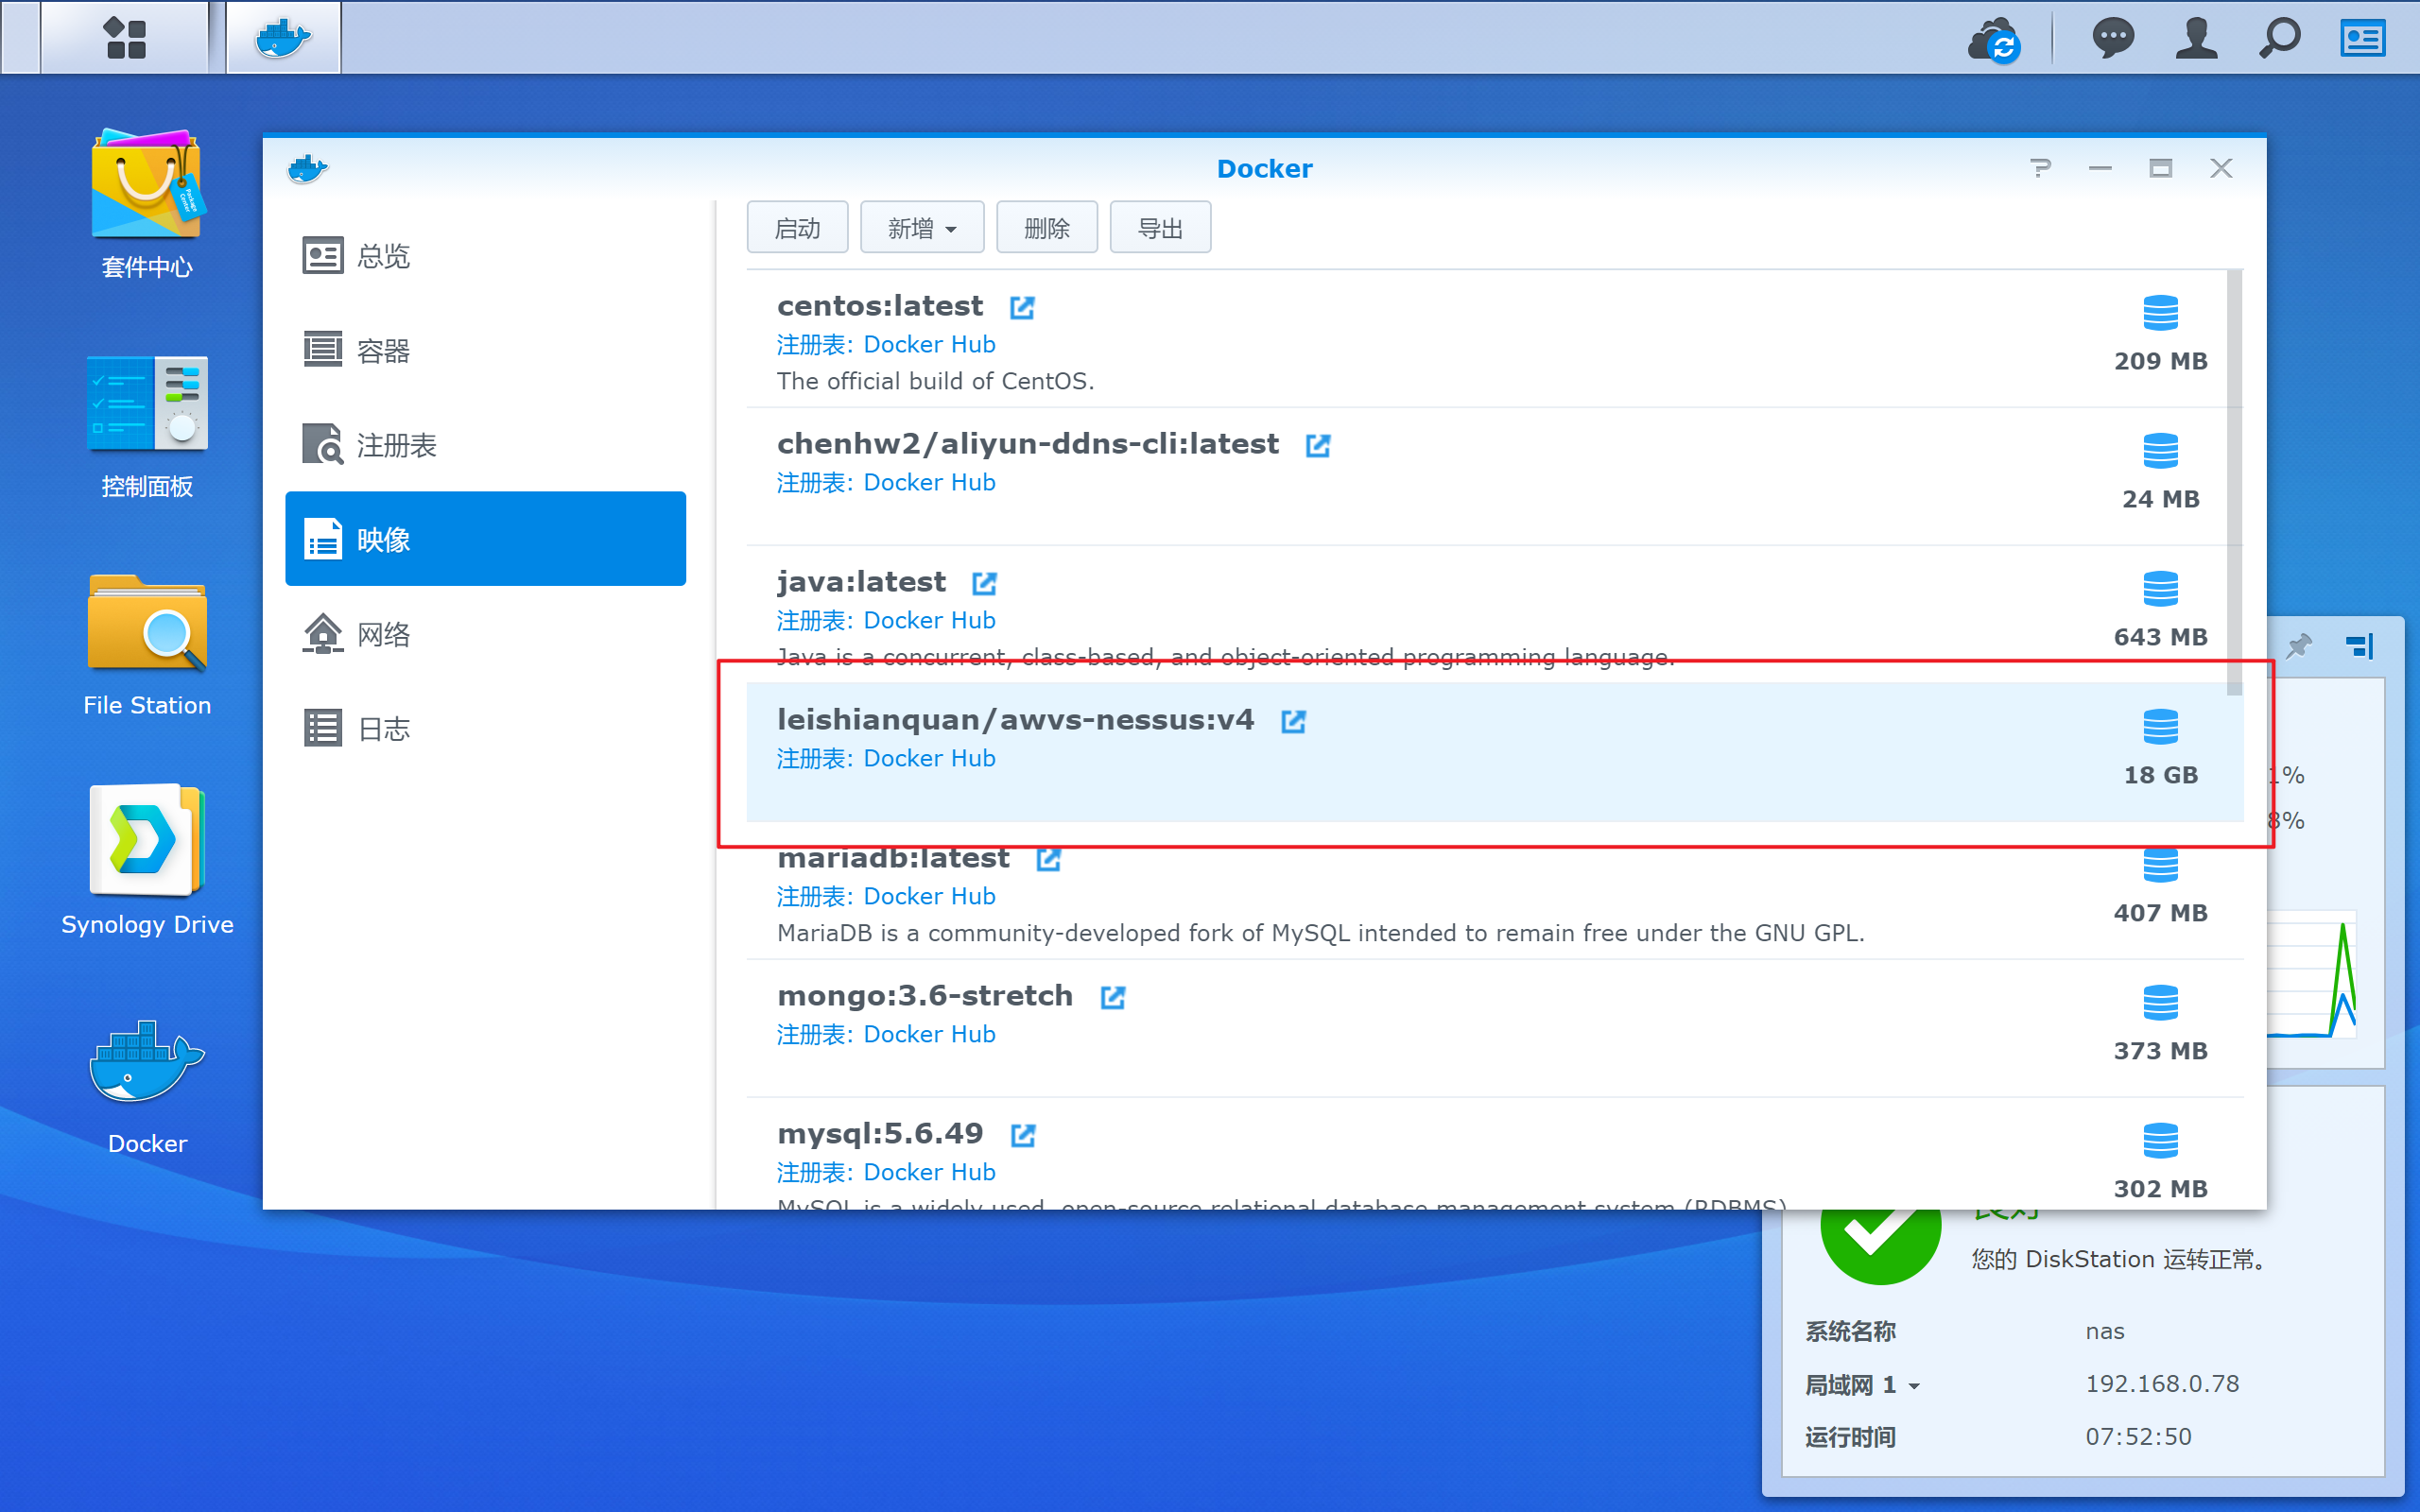Image resolution: width=2420 pixels, height=1512 pixels.
Task: Select the 网络 network sidebar item
Action: [x=486, y=634]
